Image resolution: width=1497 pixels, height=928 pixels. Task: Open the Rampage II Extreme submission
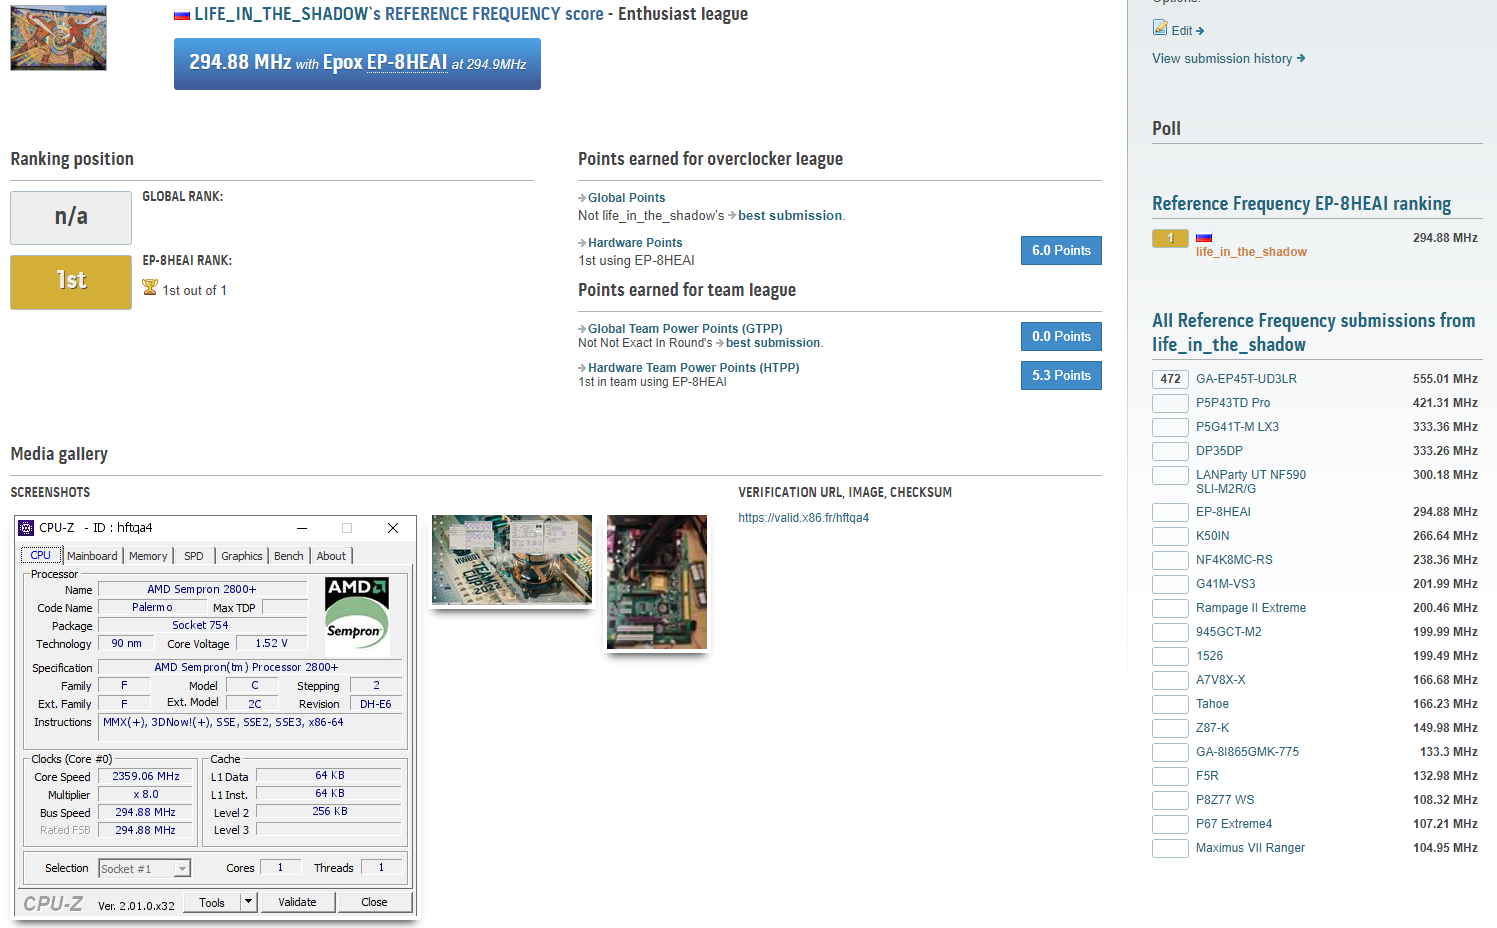tap(1251, 608)
